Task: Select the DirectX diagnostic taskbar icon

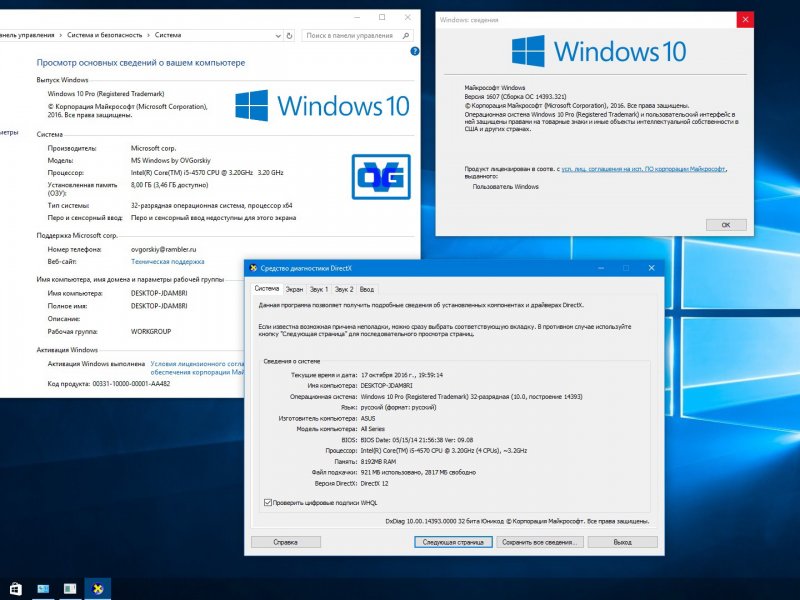Action: tap(97, 589)
